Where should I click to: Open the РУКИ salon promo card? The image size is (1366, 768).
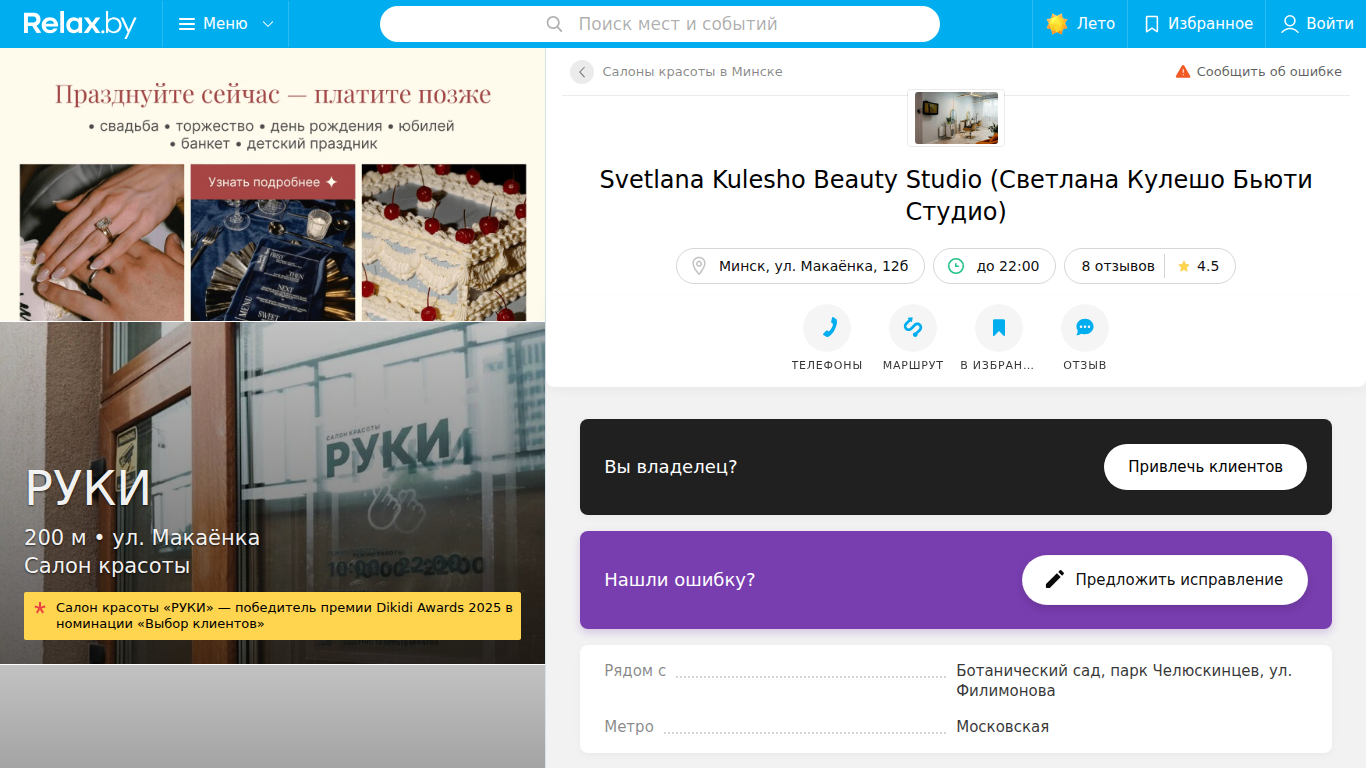pos(272,493)
